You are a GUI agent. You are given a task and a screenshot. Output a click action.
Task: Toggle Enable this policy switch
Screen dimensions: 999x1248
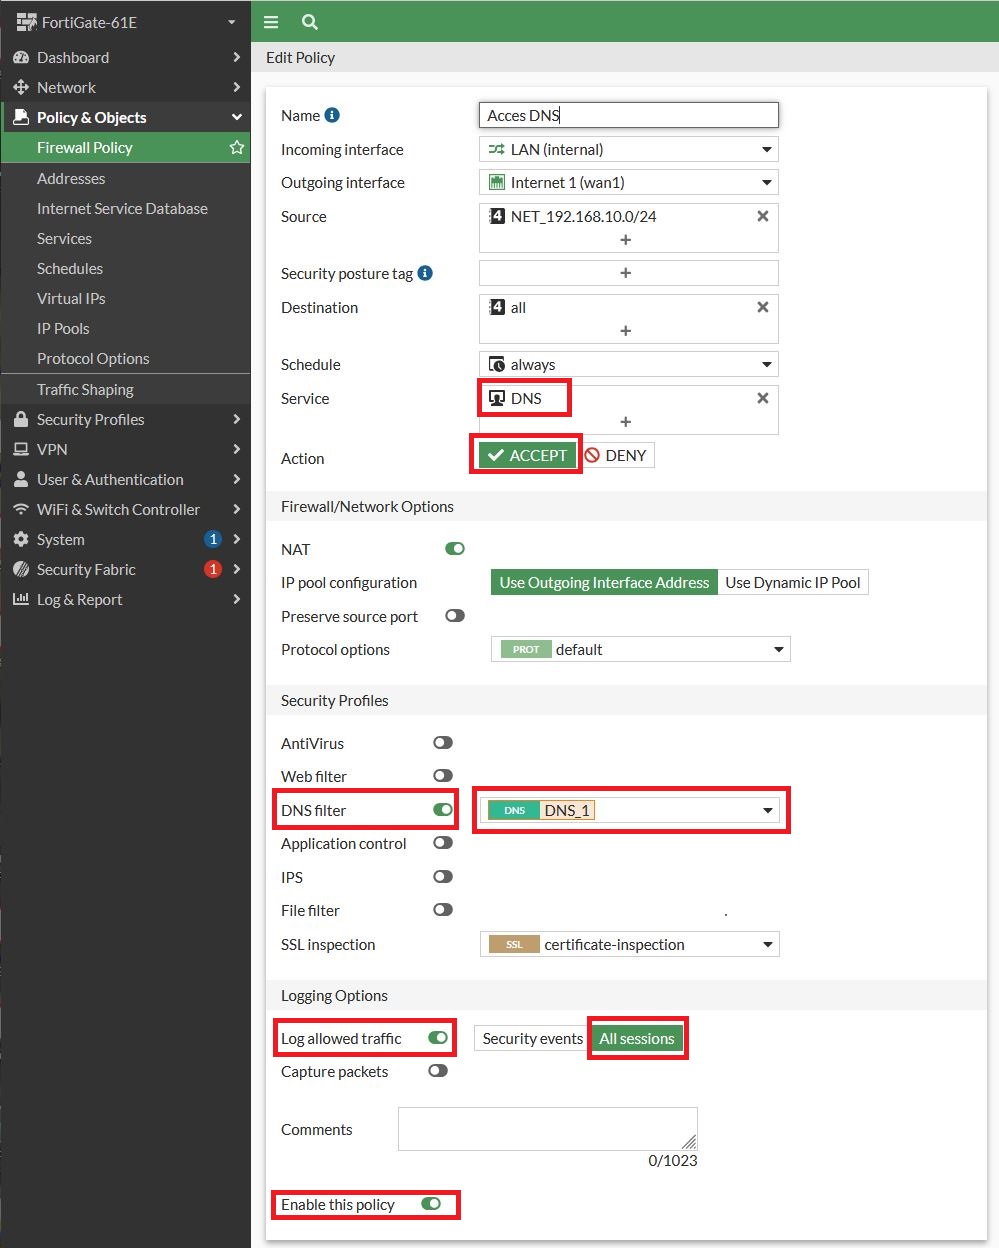click(431, 1204)
